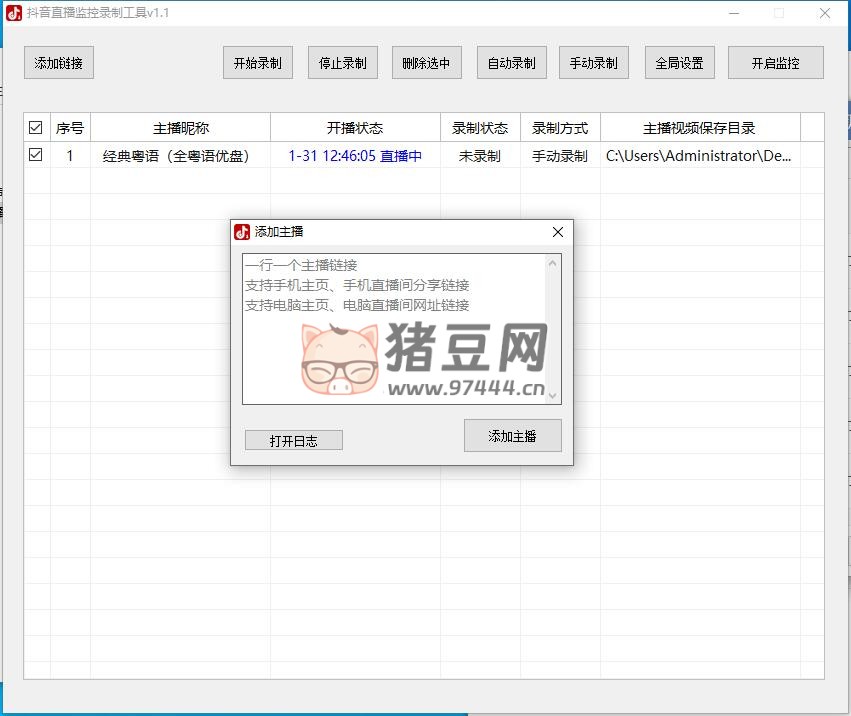Viewport: 851px width, 716px height.
Task: Switch to 自动录制 mode
Action: (x=511, y=63)
